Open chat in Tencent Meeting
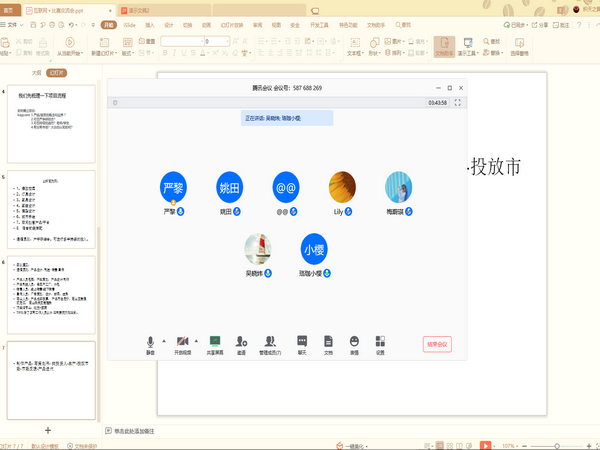Image resolution: width=600 pixels, height=450 pixels. tap(302, 345)
